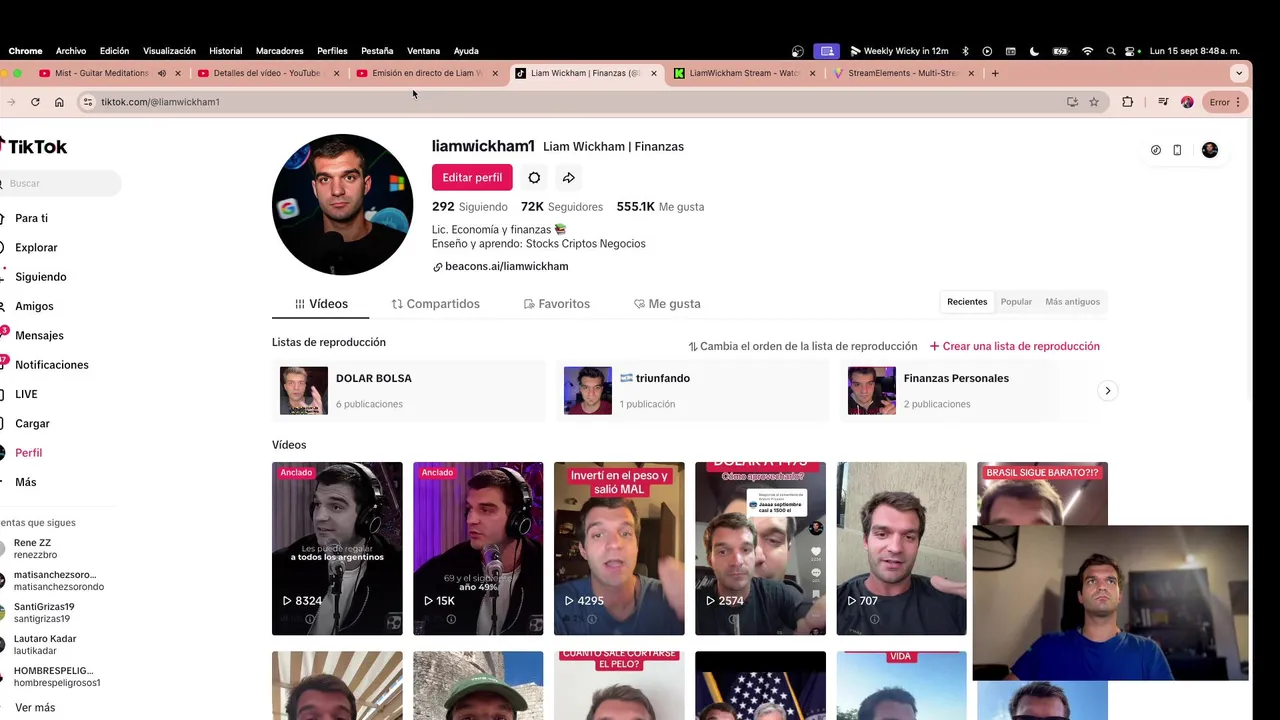This screenshot has height=720, width=1280.
Task: Open Notificaciones in sidebar
Action: pos(51,365)
